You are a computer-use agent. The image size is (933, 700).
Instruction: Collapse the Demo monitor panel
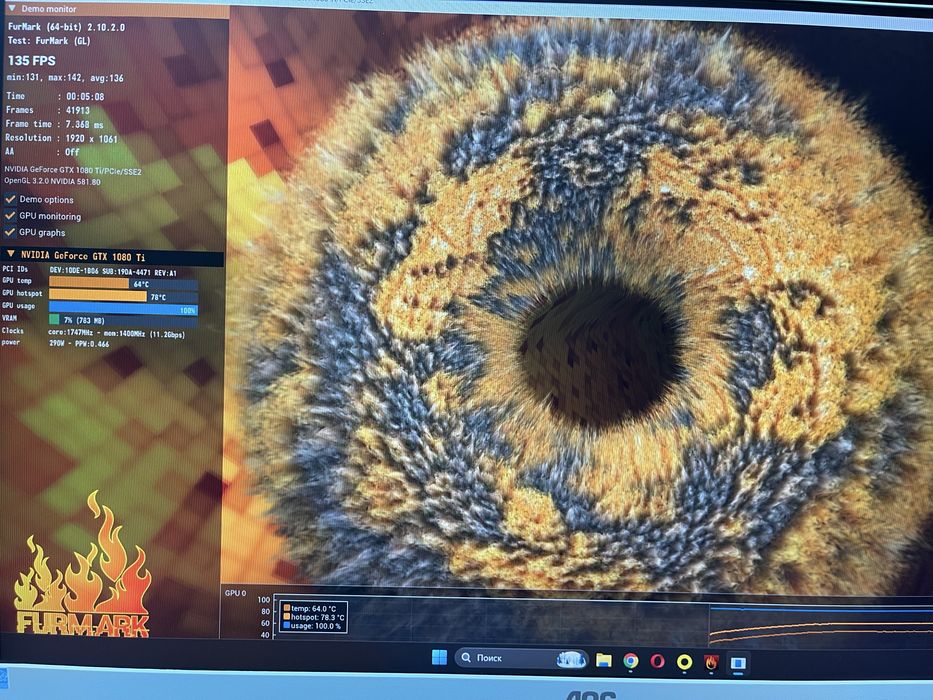tap(11, 9)
